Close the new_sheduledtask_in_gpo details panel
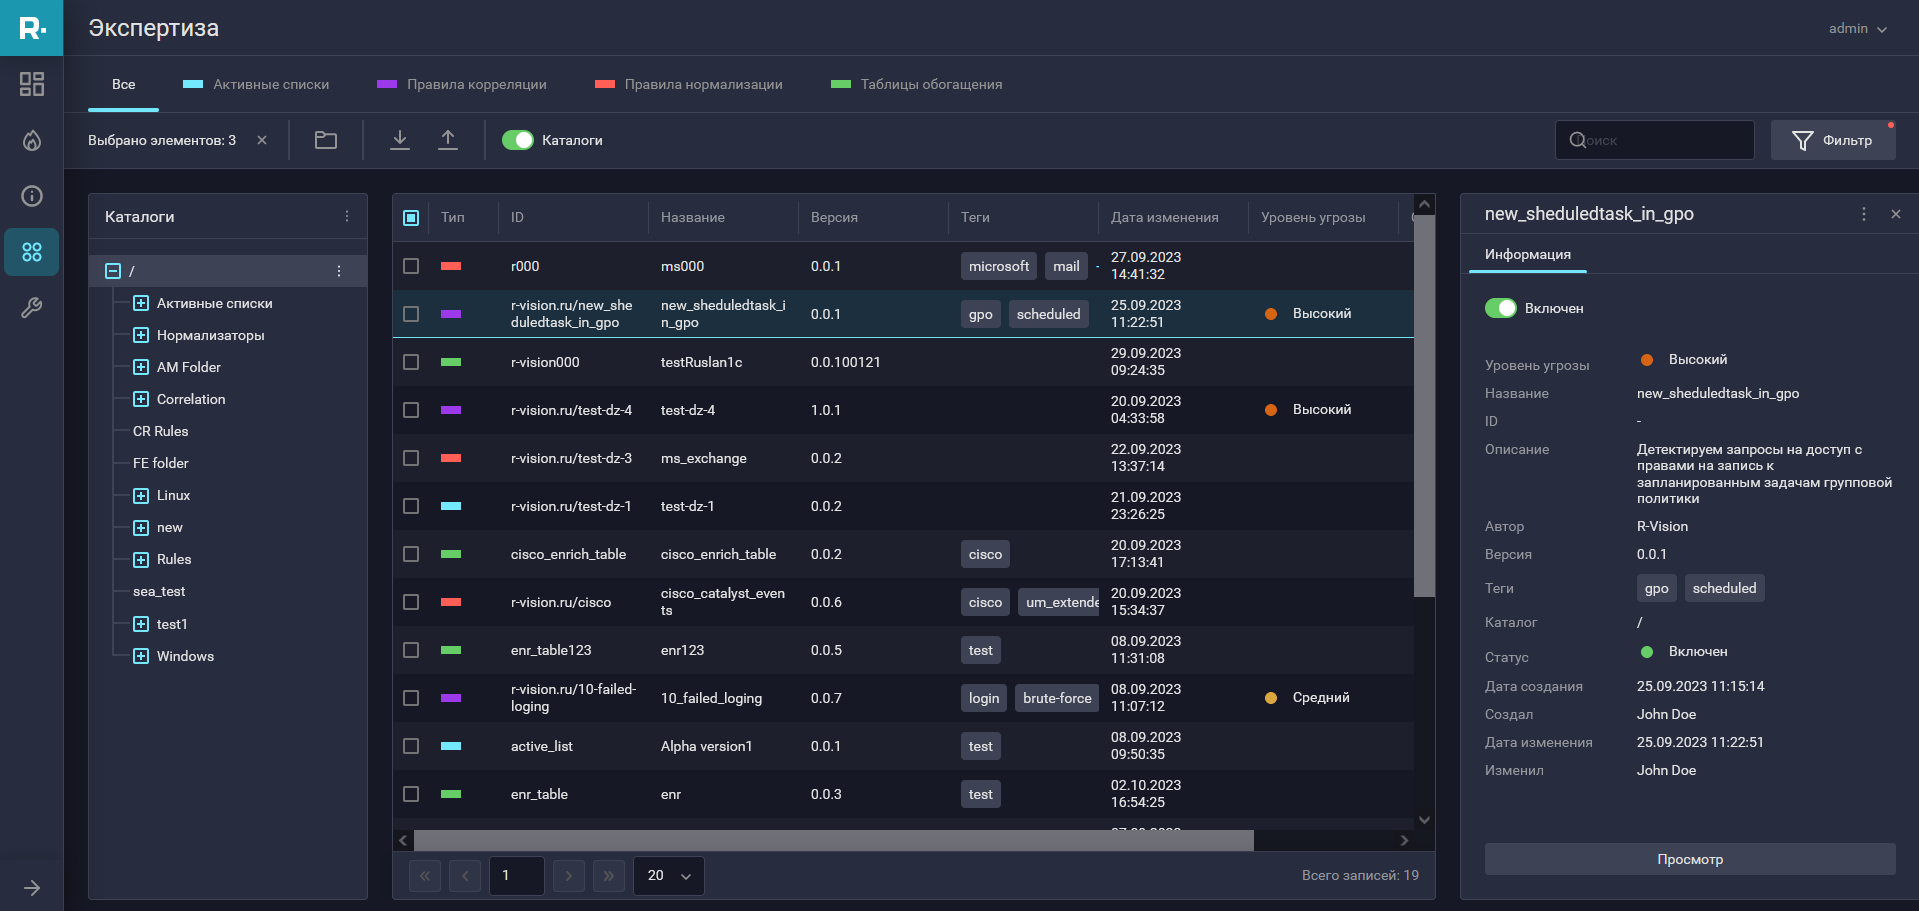Screen dimensions: 1919x911 (x=1896, y=214)
